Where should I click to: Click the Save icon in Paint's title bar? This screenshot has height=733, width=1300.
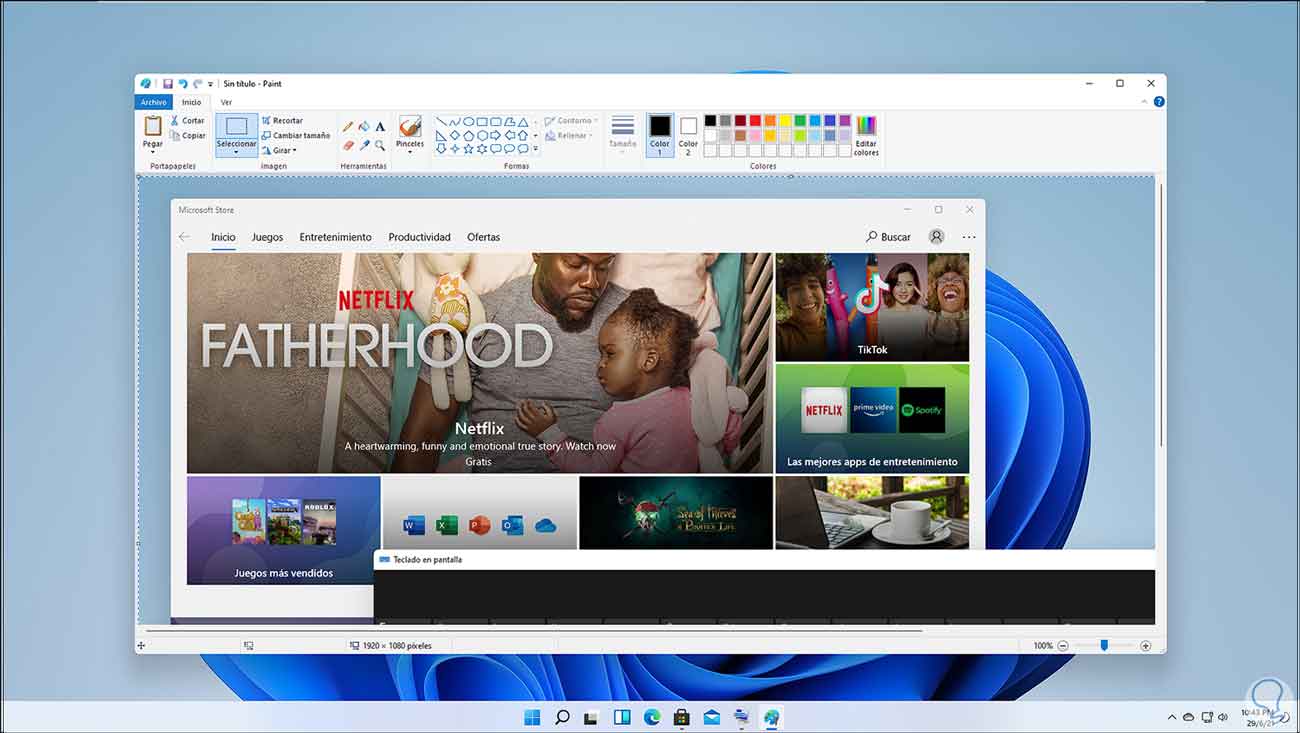point(168,84)
